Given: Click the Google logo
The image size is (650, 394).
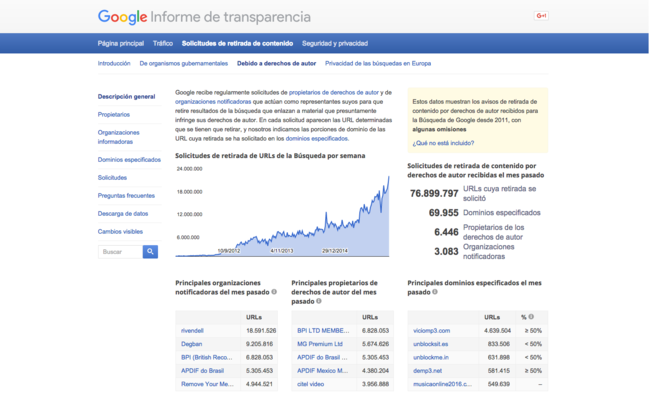Looking at the screenshot, I should point(122,17).
